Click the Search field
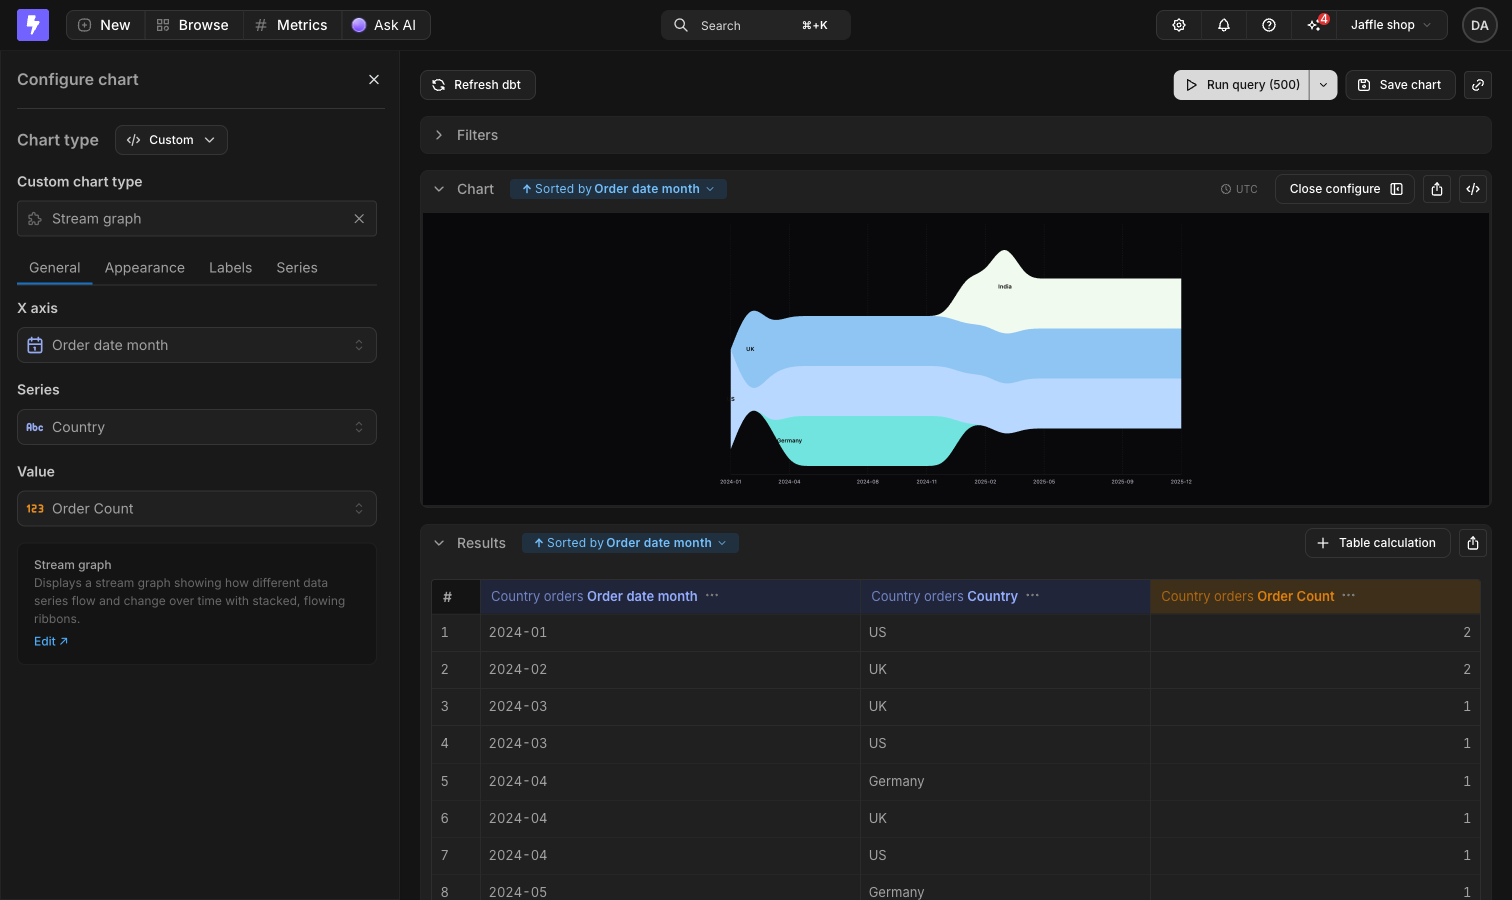 point(756,25)
